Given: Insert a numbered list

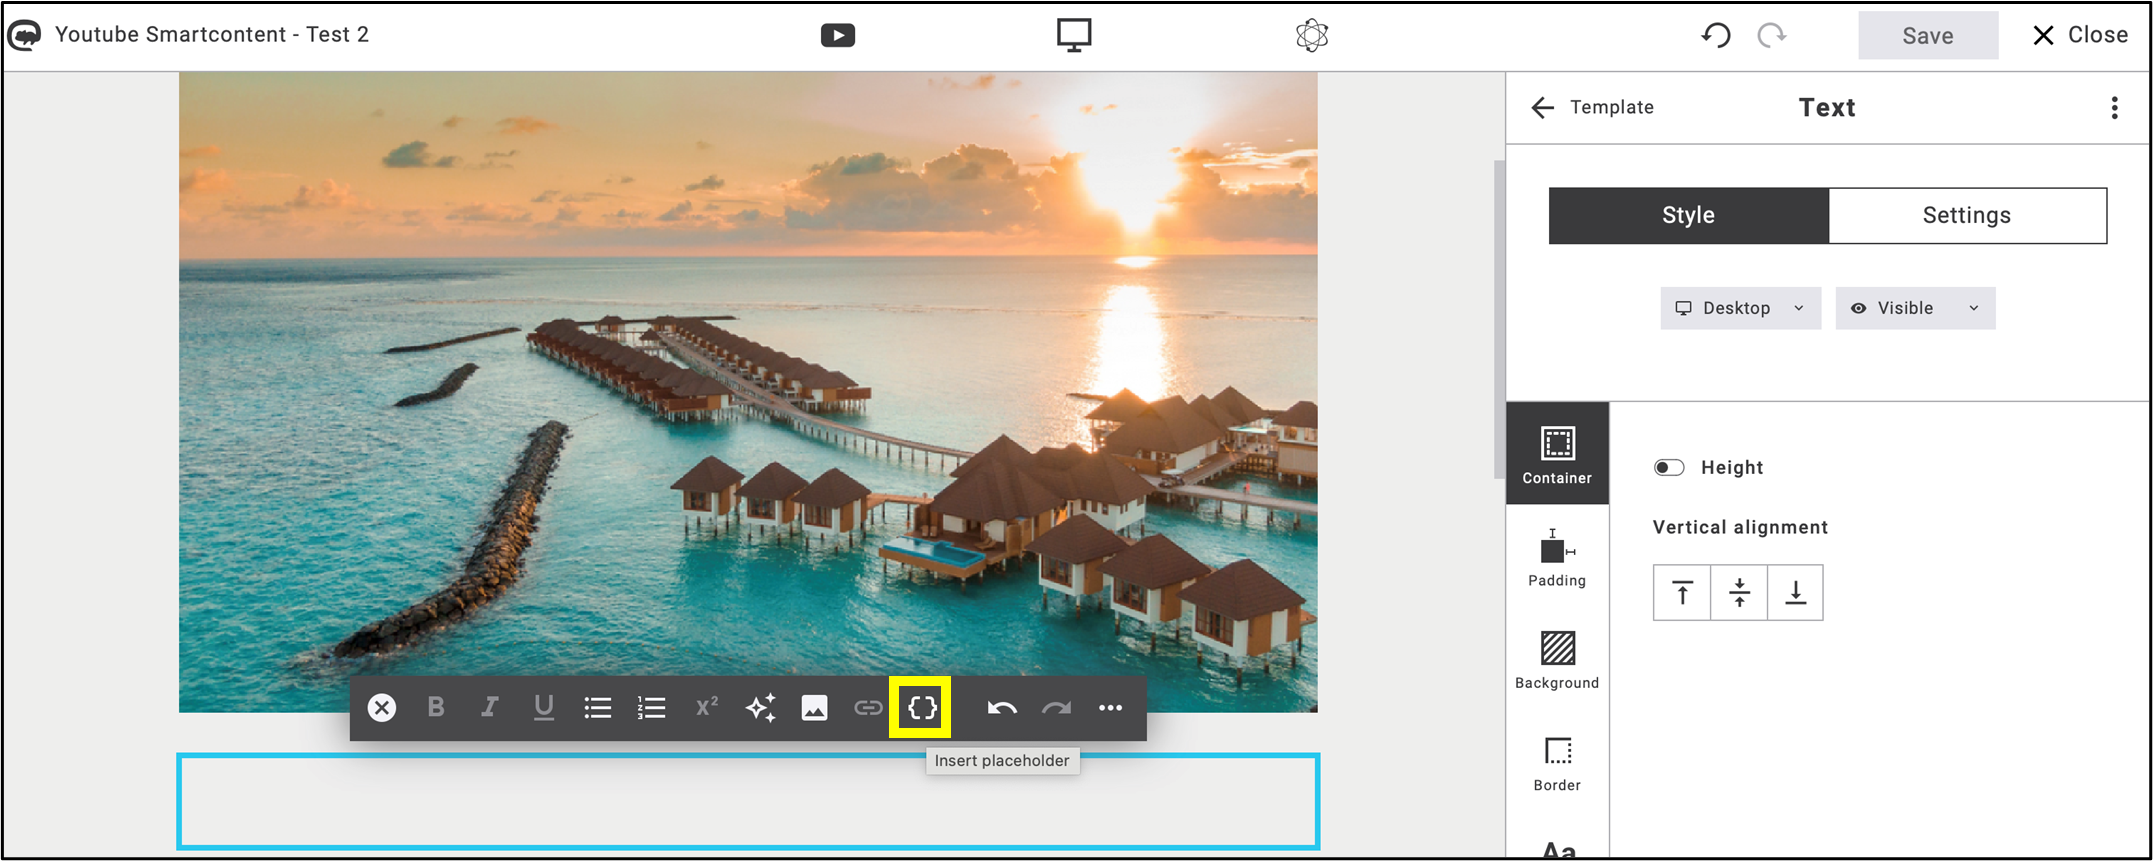Looking at the screenshot, I should click(x=651, y=708).
